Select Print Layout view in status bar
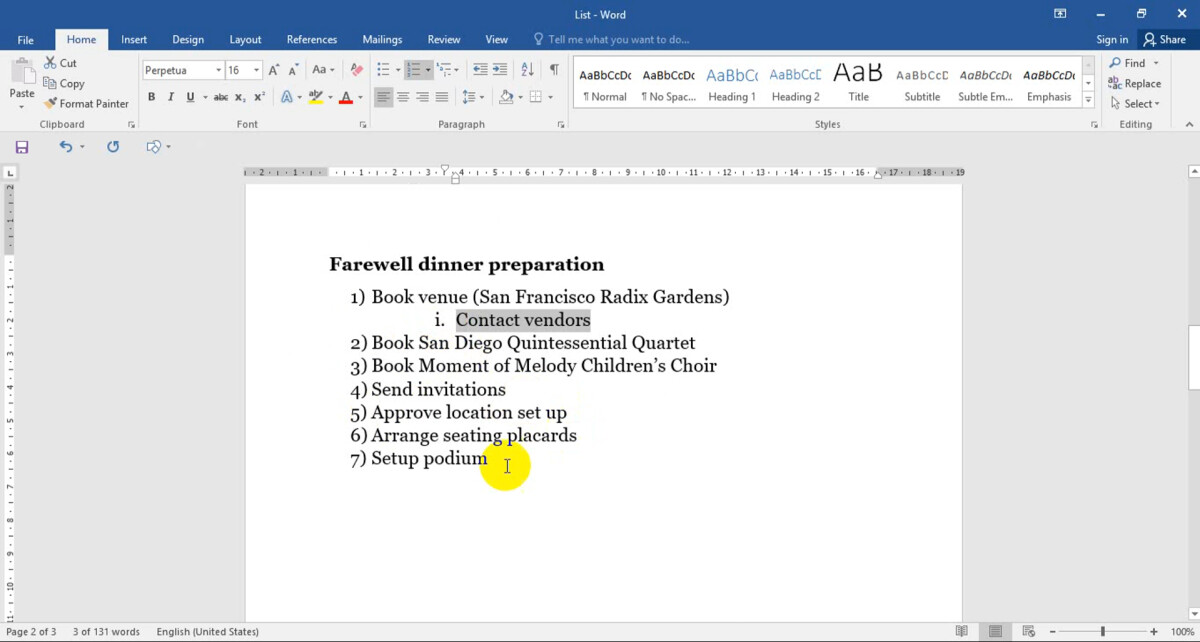Screen dimensions: 1200x642 pyautogui.click(x=995, y=632)
